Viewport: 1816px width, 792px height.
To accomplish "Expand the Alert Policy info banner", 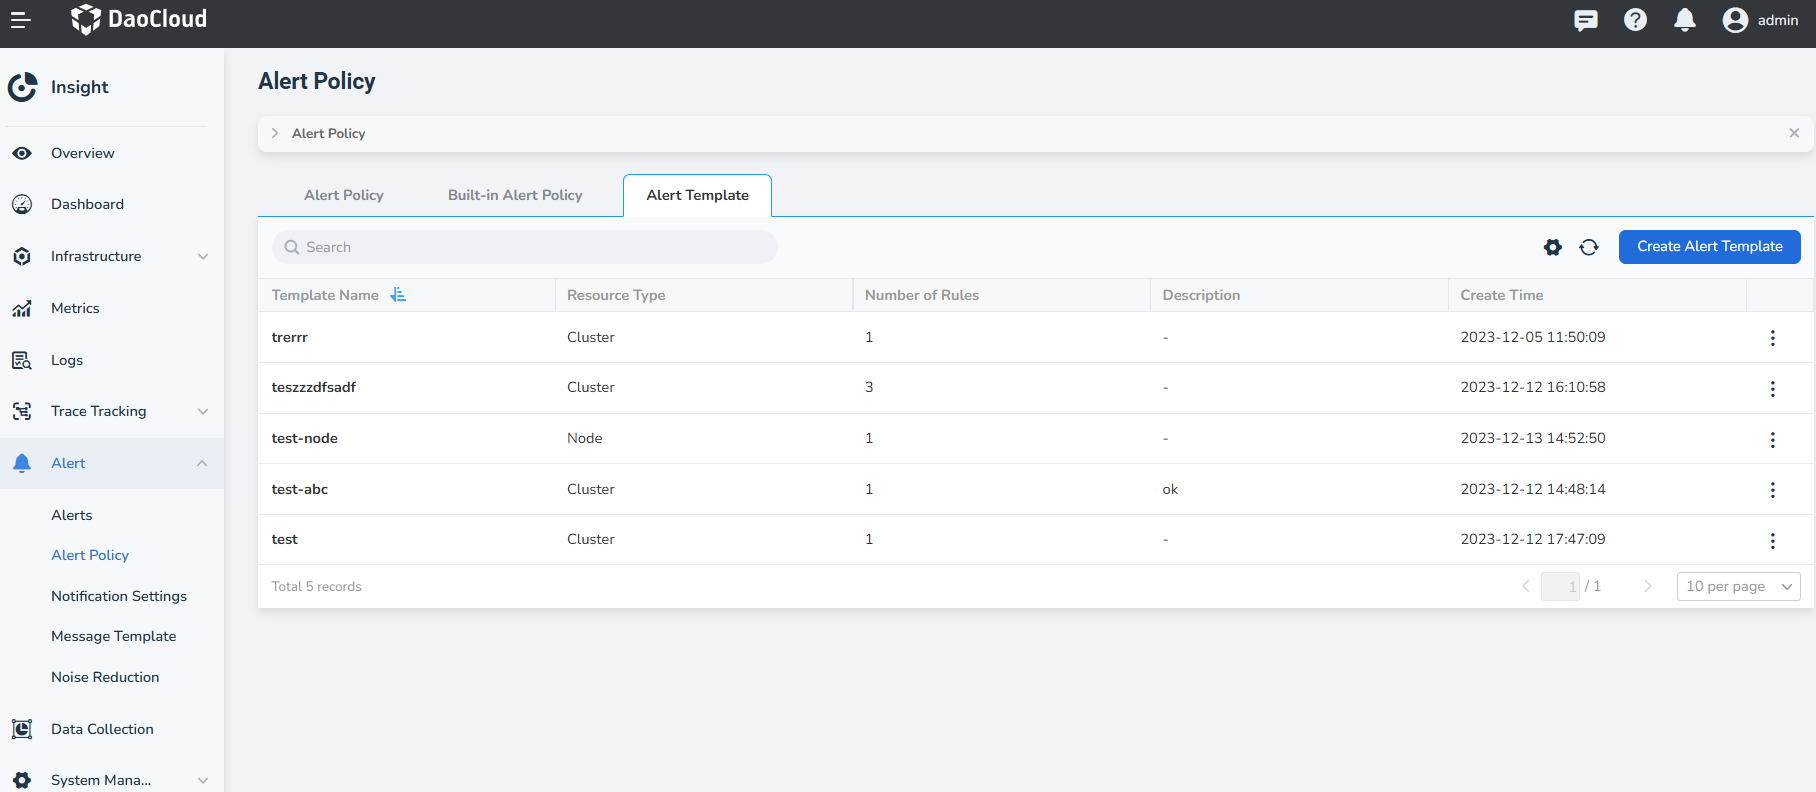I will (275, 133).
